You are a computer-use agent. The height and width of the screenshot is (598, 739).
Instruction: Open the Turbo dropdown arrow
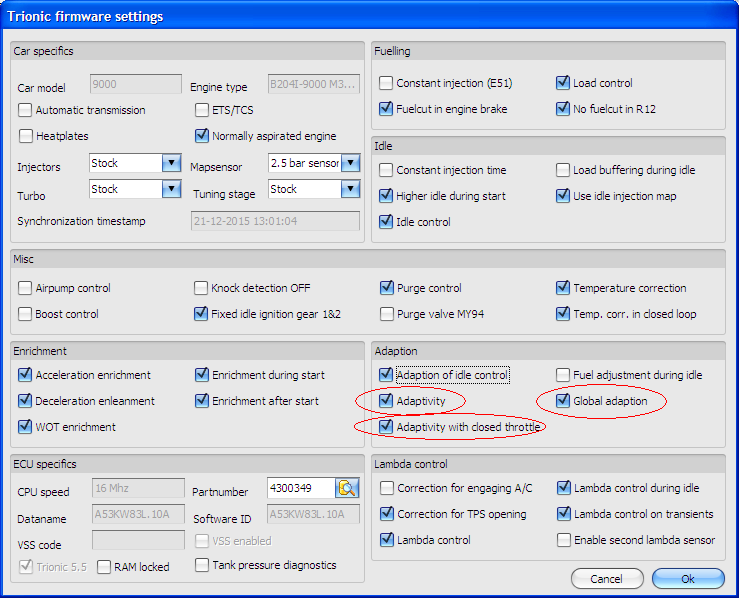[x=172, y=189]
